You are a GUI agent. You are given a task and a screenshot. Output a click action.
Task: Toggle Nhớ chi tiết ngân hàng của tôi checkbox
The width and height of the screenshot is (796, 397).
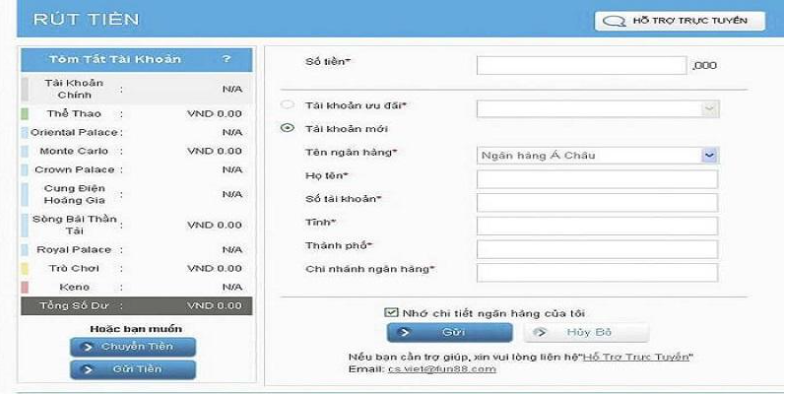pos(390,313)
